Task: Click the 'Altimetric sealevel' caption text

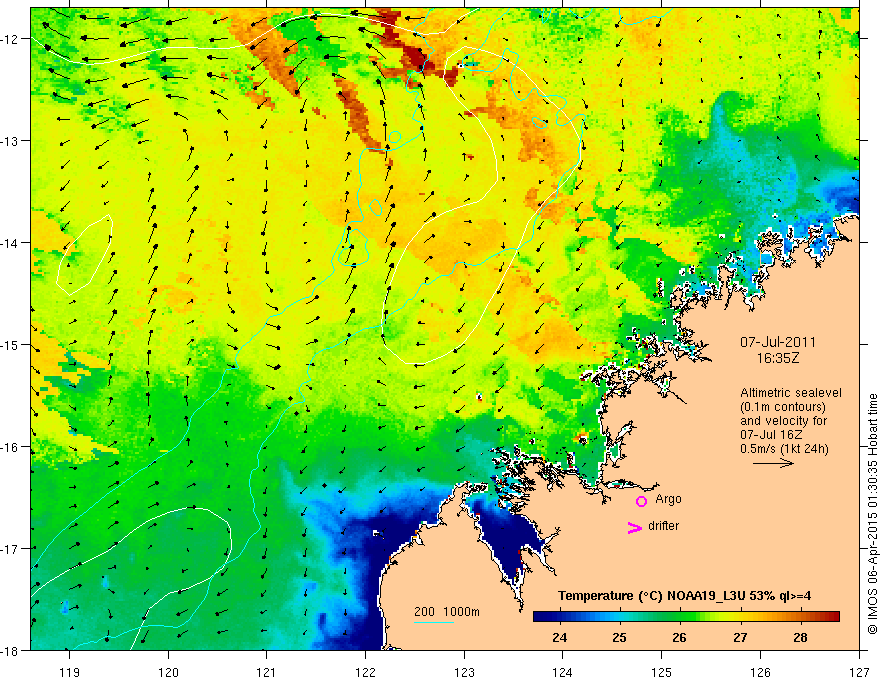Action: coord(791,393)
